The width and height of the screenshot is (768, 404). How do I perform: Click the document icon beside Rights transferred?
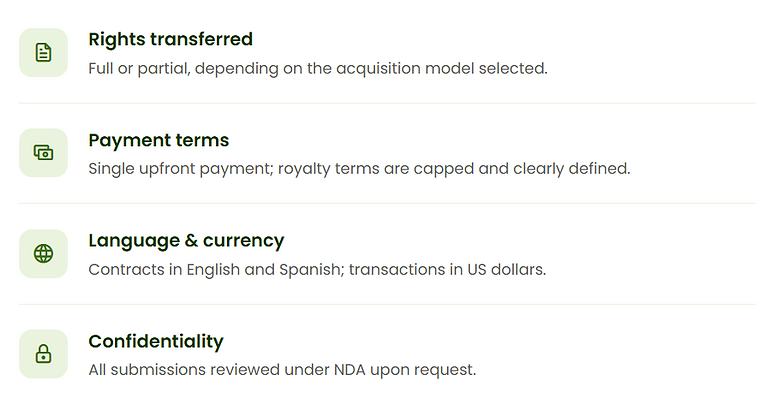click(43, 52)
